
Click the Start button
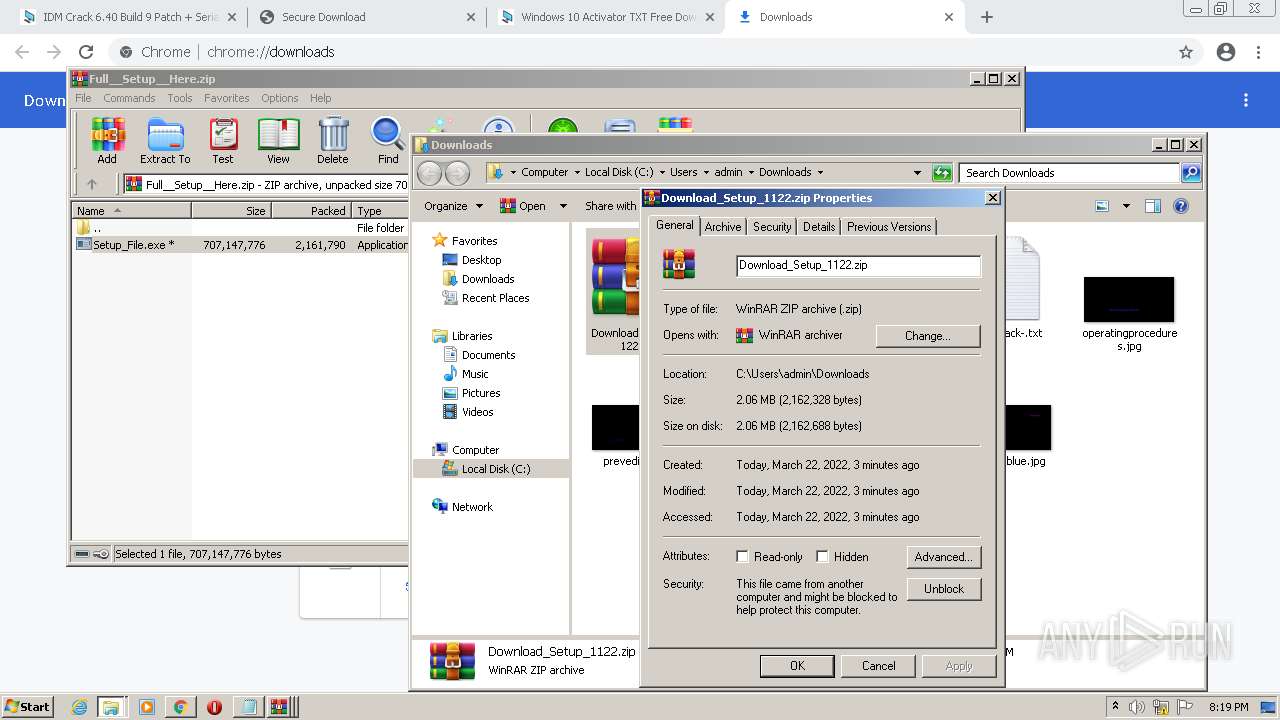point(27,707)
